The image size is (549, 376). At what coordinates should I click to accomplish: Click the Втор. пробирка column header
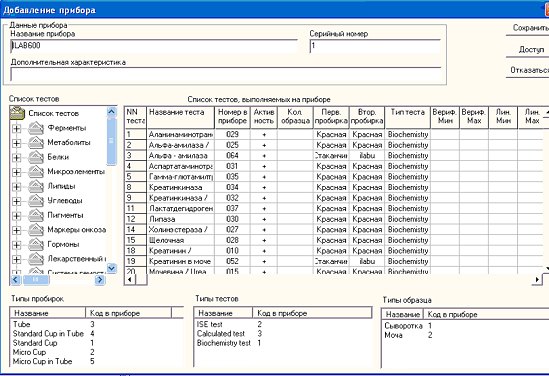tap(367, 117)
